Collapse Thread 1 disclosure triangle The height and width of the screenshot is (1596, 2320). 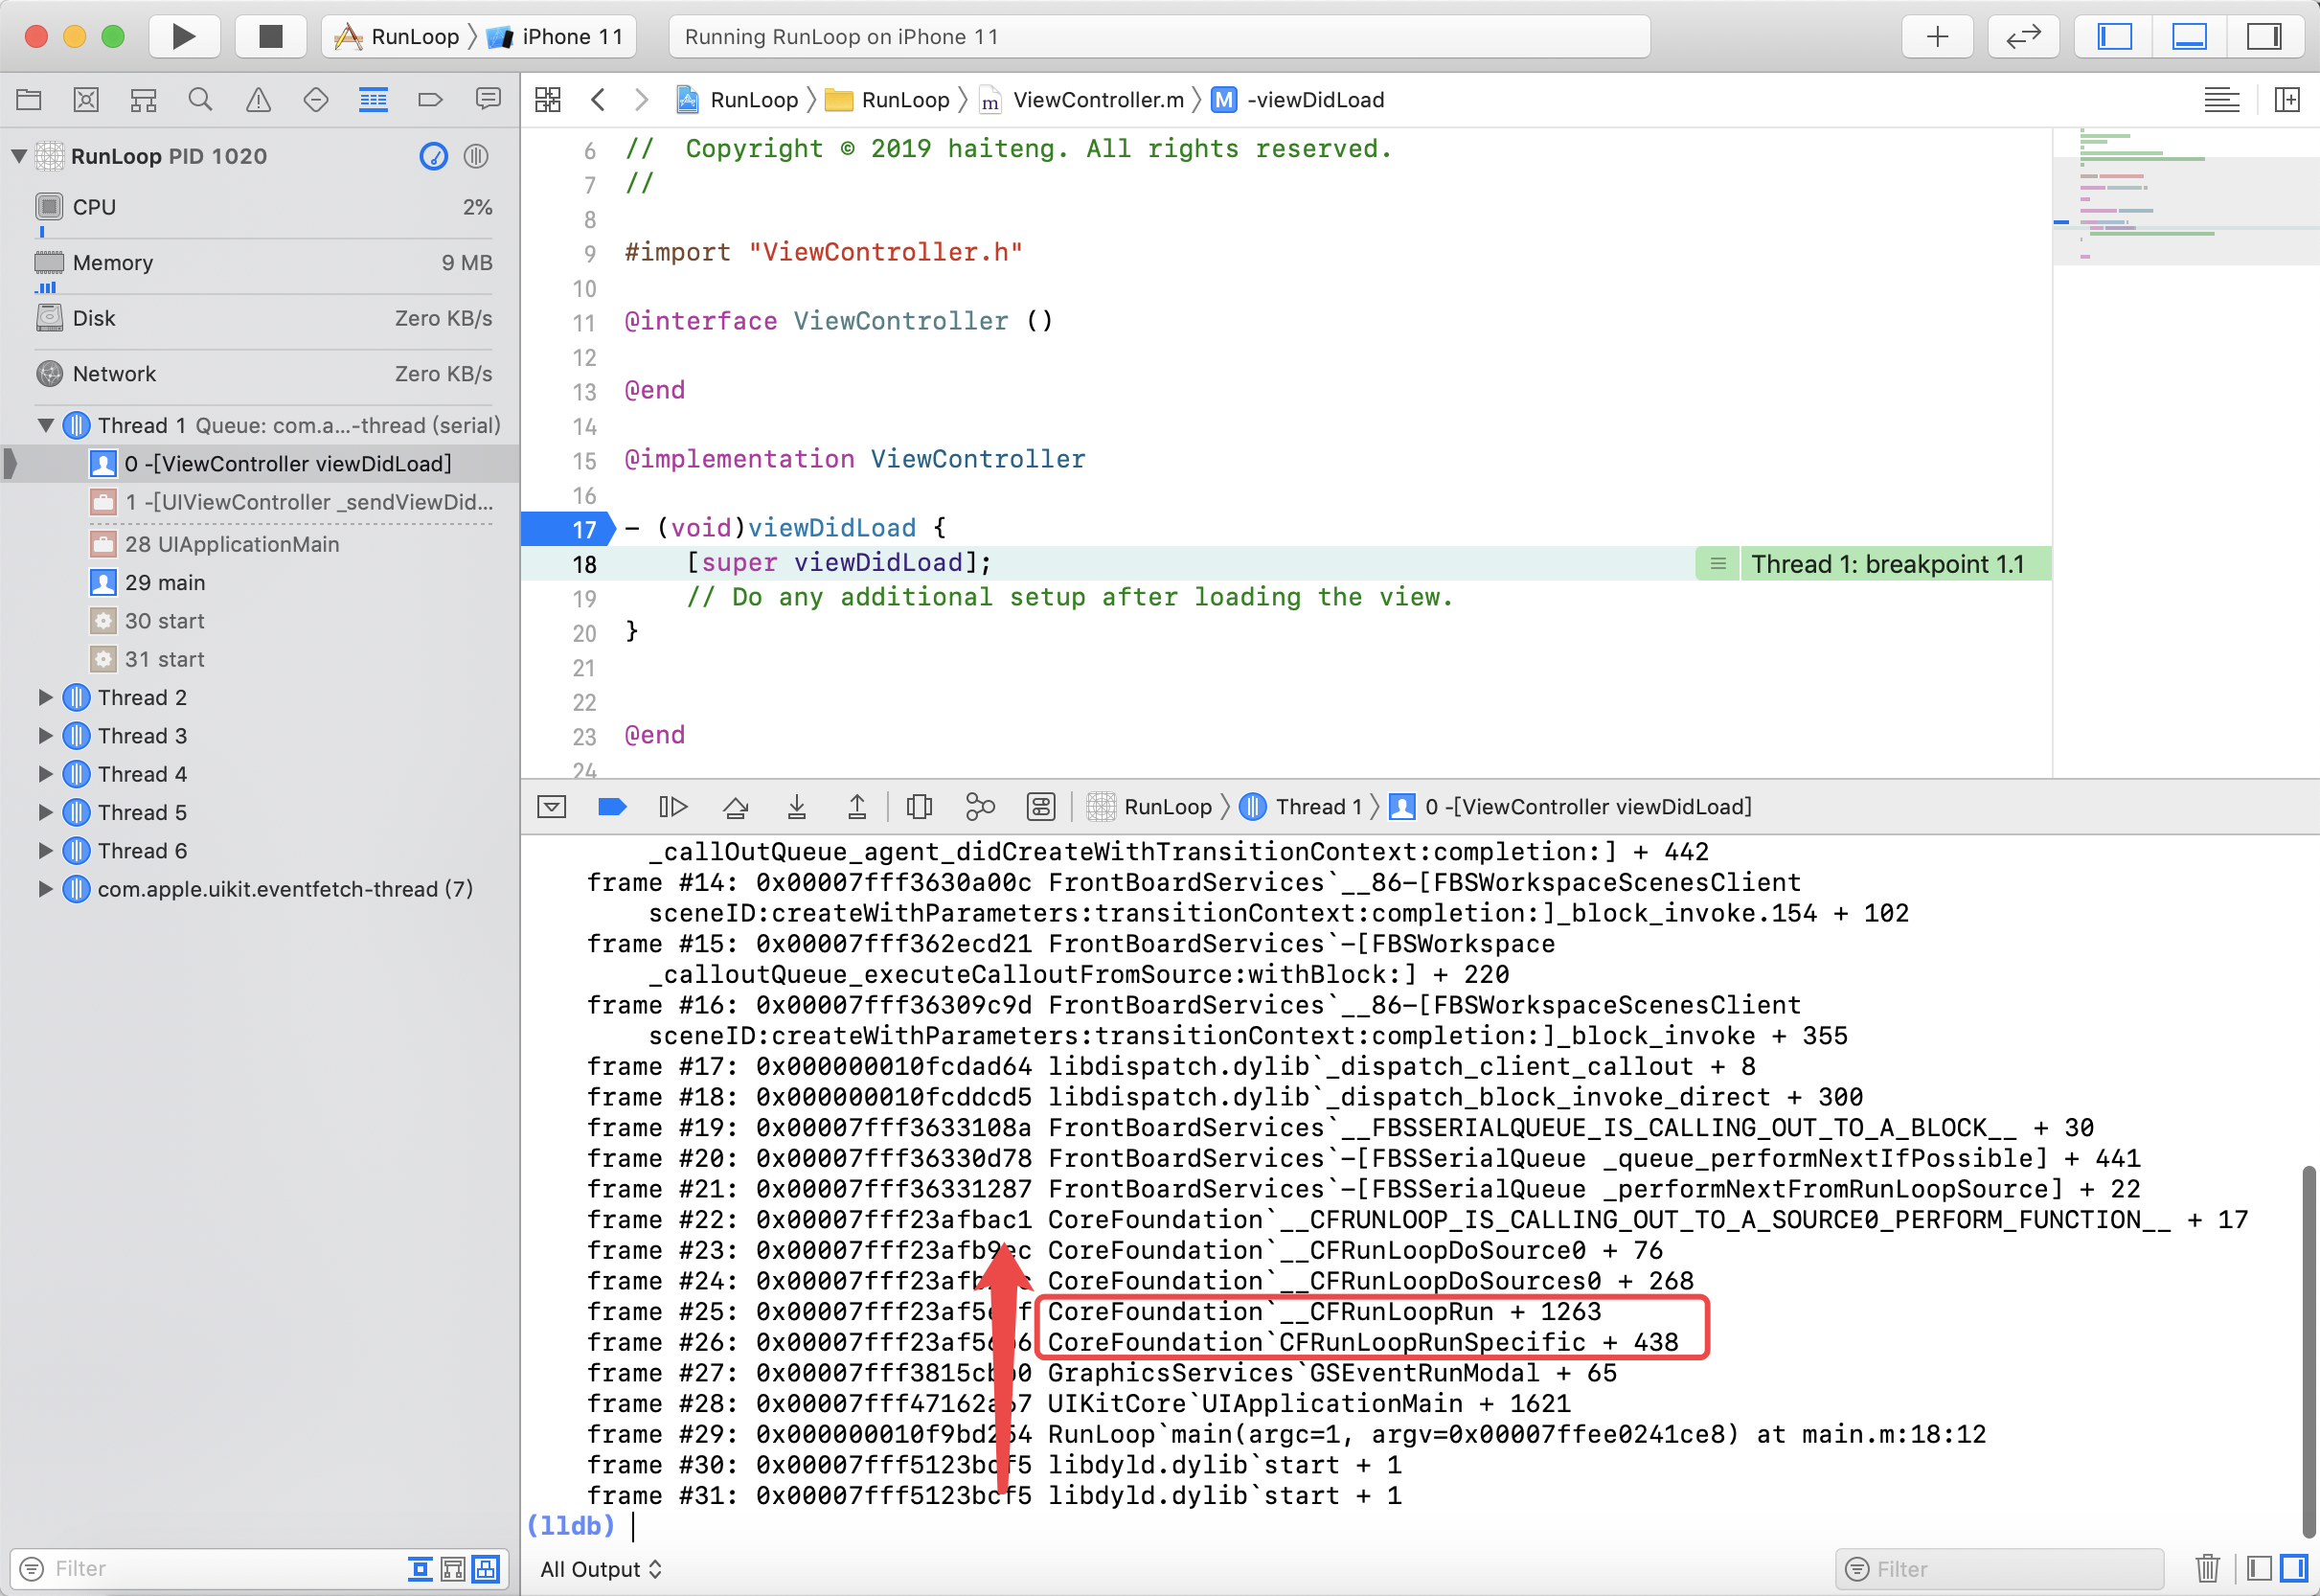[x=45, y=426]
